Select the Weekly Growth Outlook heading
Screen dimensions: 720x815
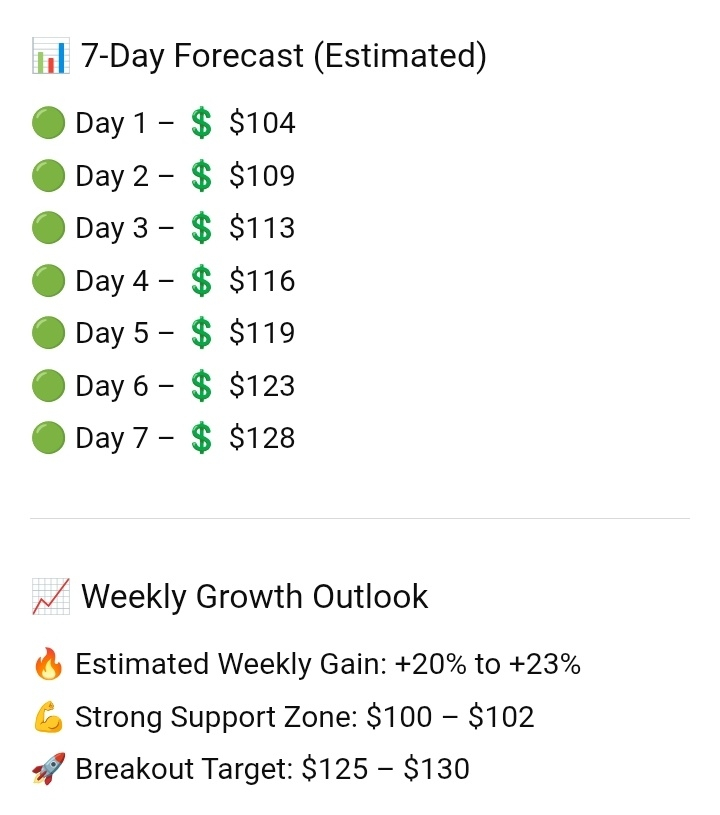[255, 597]
